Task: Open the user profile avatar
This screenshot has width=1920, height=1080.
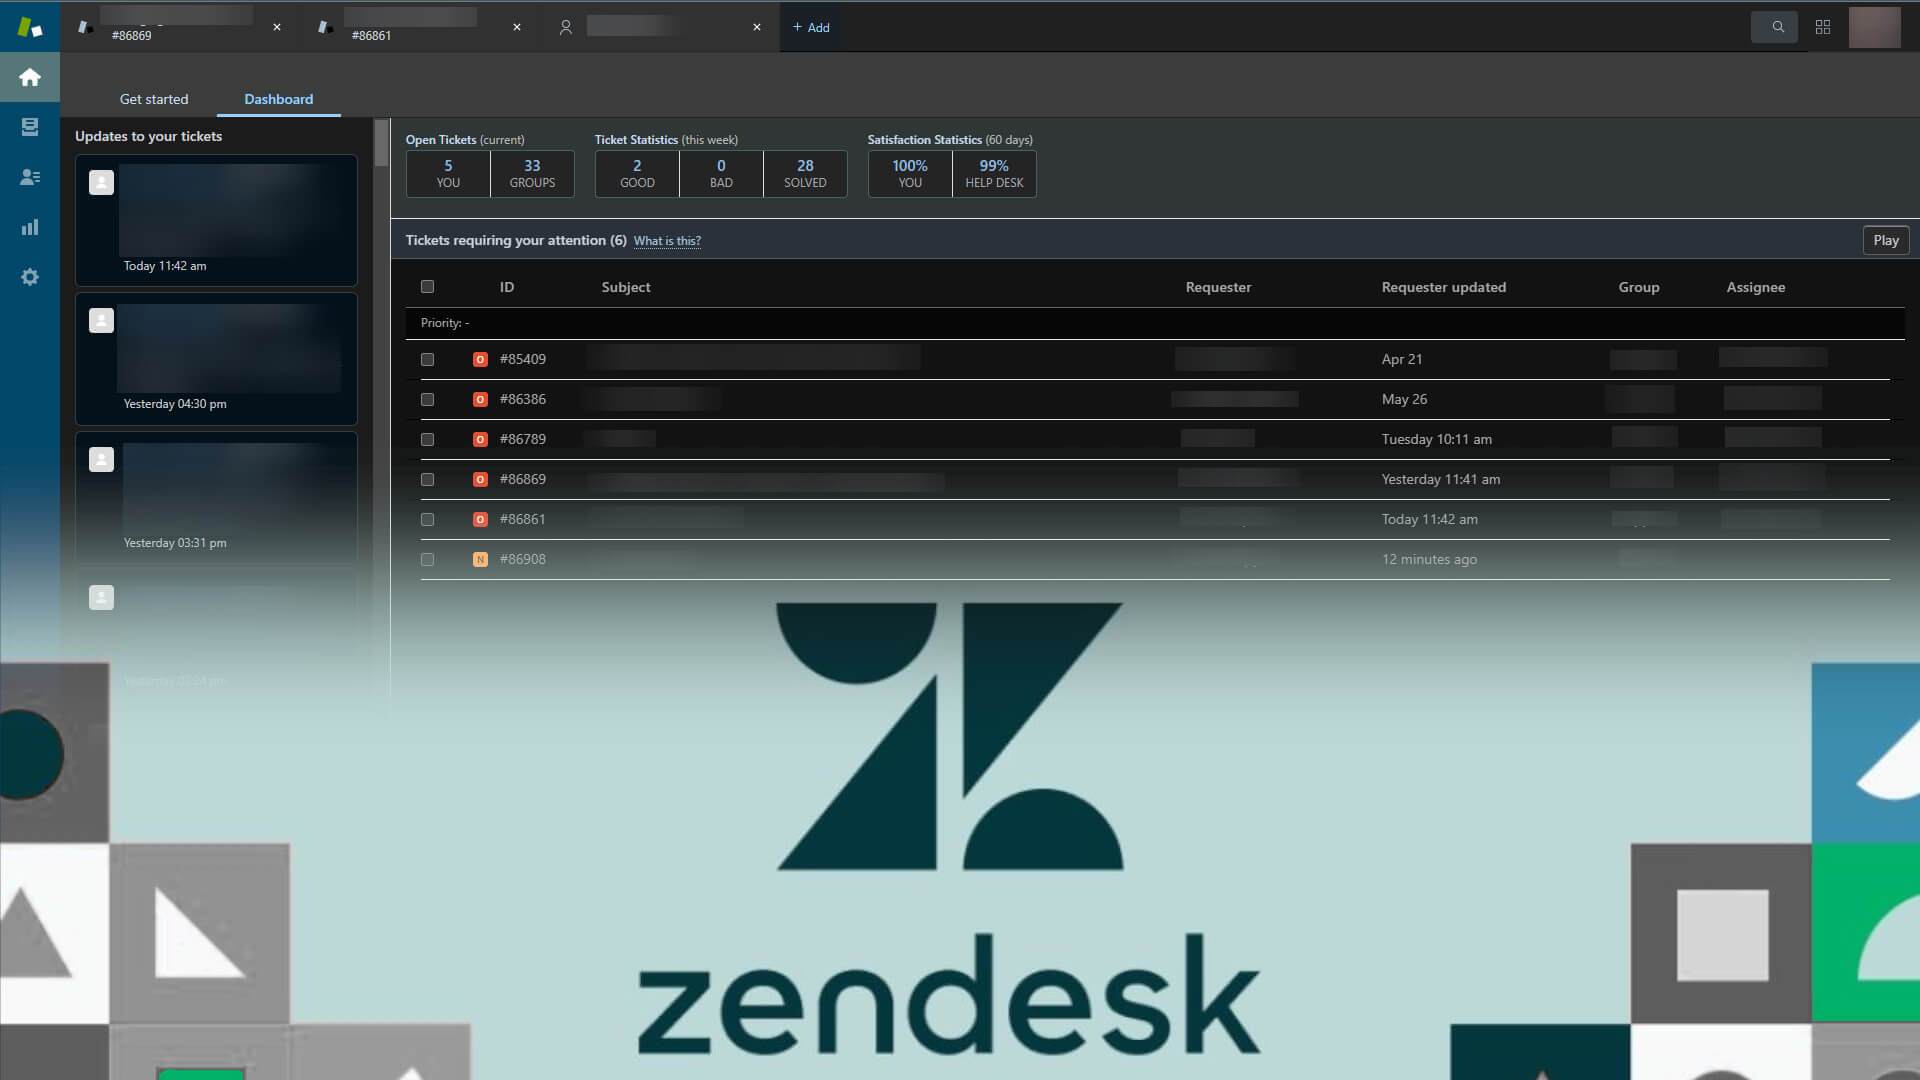Action: (x=1874, y=27)
